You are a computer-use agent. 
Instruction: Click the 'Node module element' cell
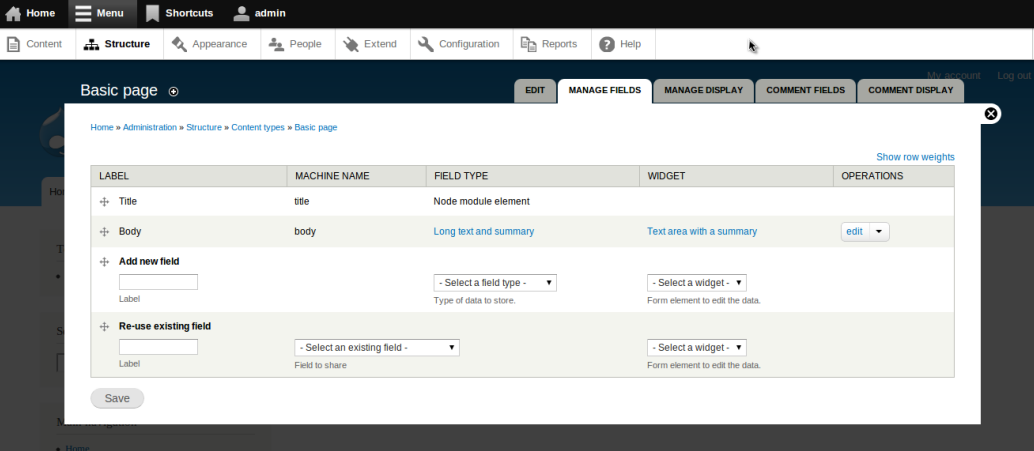(481, 202)
